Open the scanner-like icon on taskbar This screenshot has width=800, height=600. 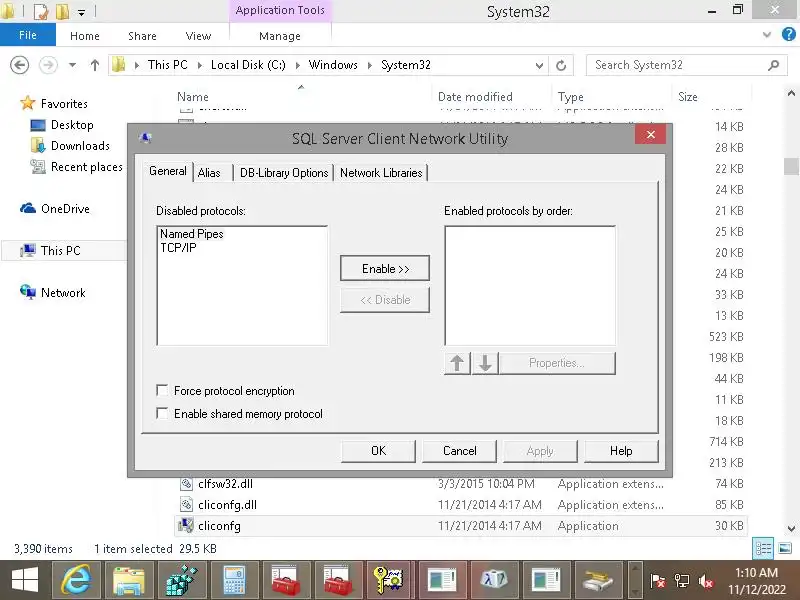[x=597, y=581]
